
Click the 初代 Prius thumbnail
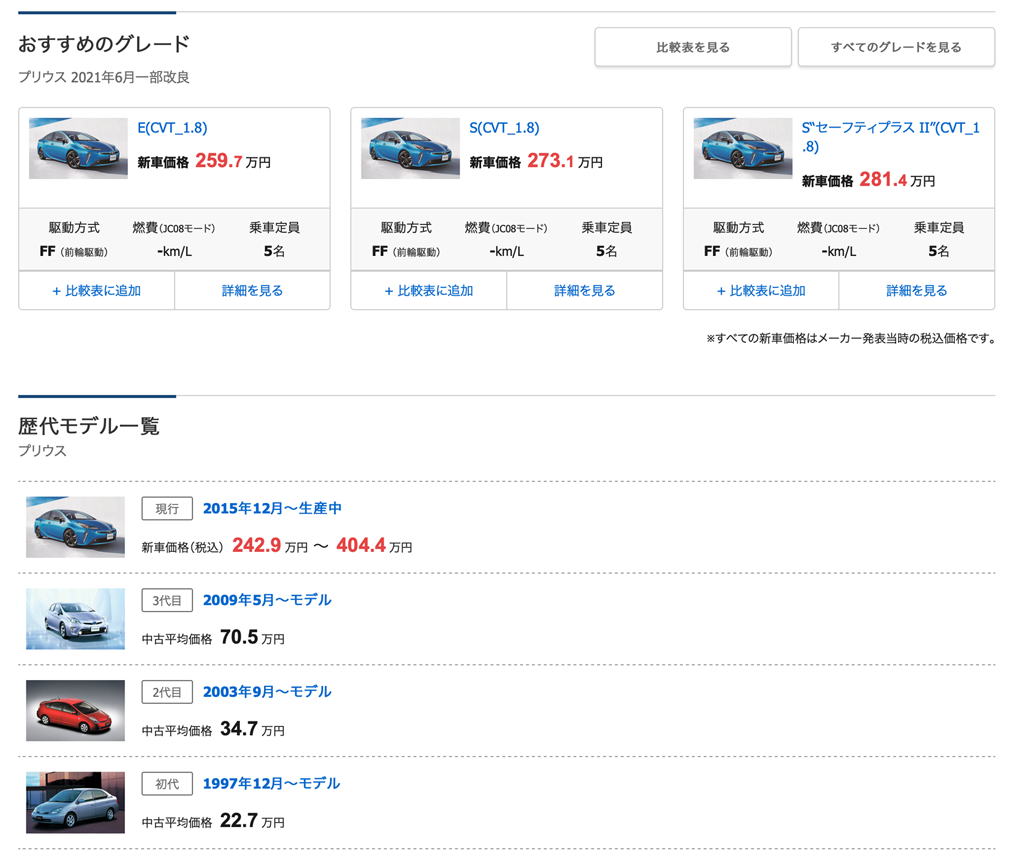[x=75, y=802]
